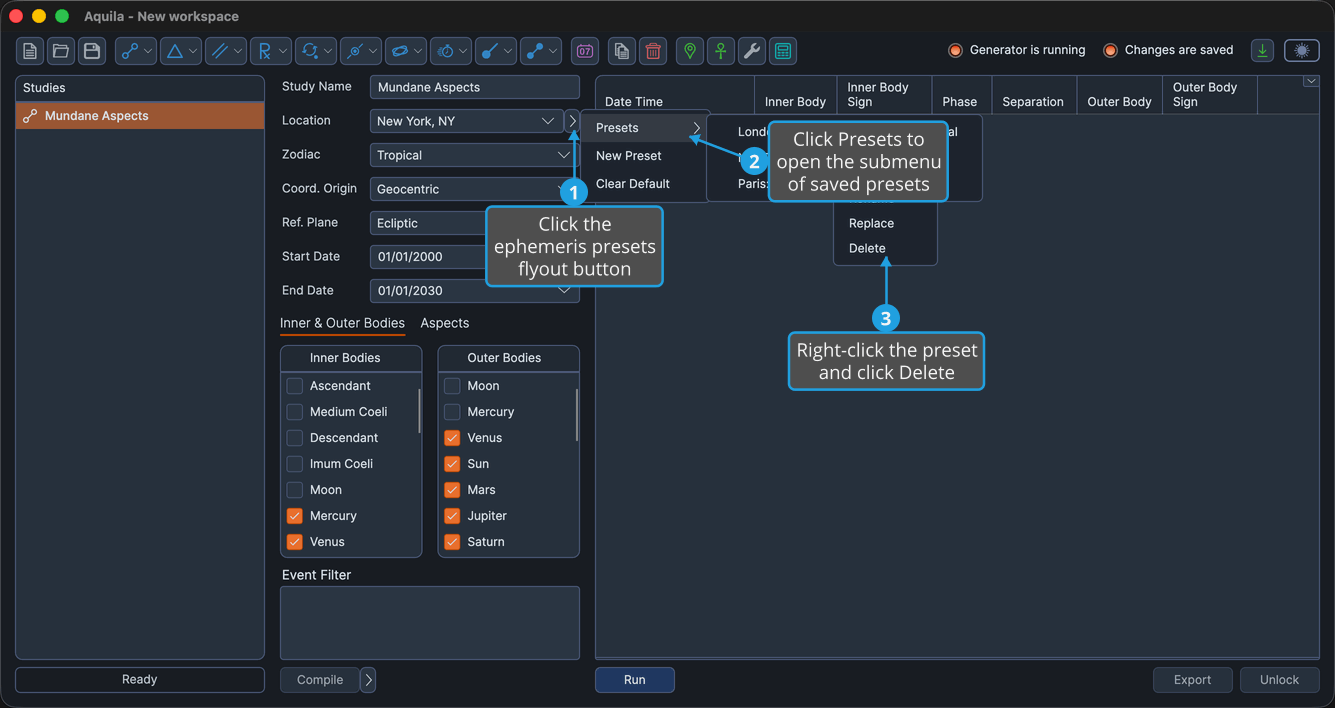Click the red trash can icon
1335x708 pixels.
coord(653,51)
